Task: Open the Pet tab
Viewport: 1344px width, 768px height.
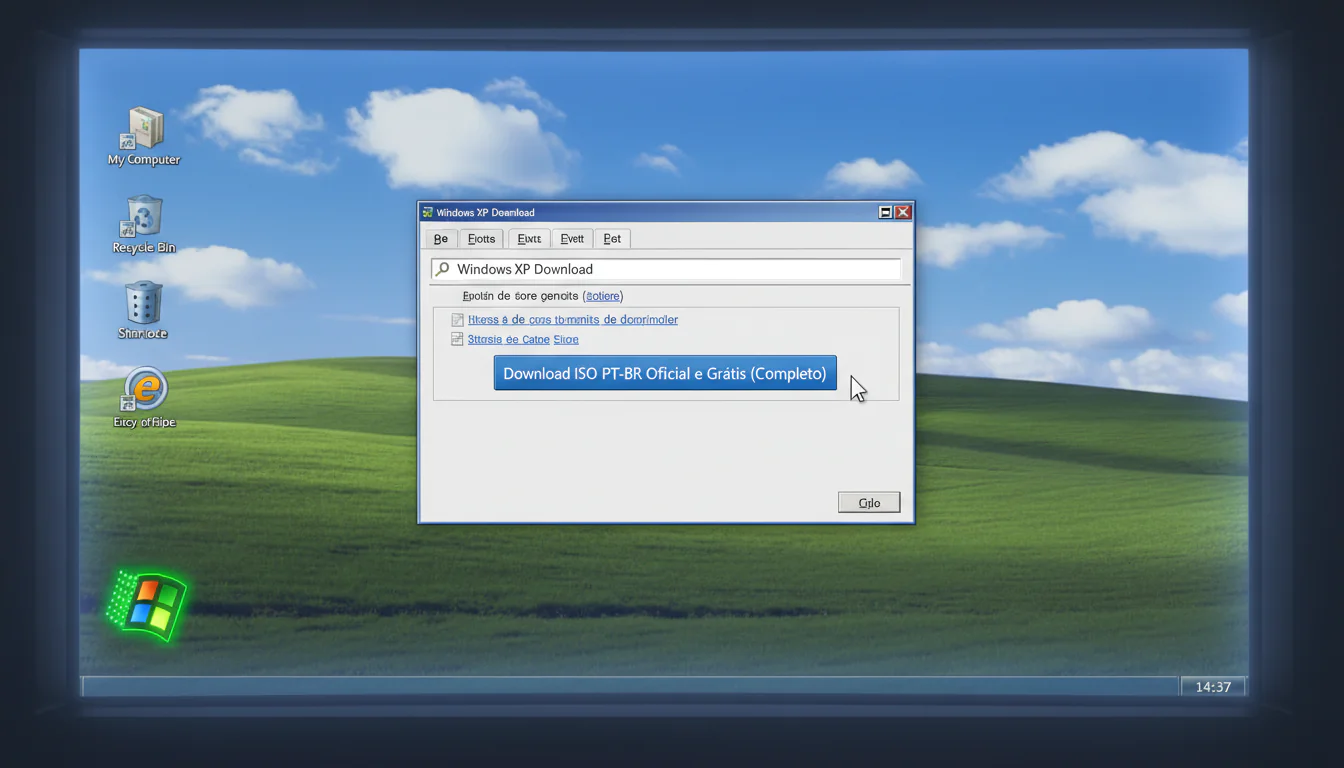Action: point(612,238)
